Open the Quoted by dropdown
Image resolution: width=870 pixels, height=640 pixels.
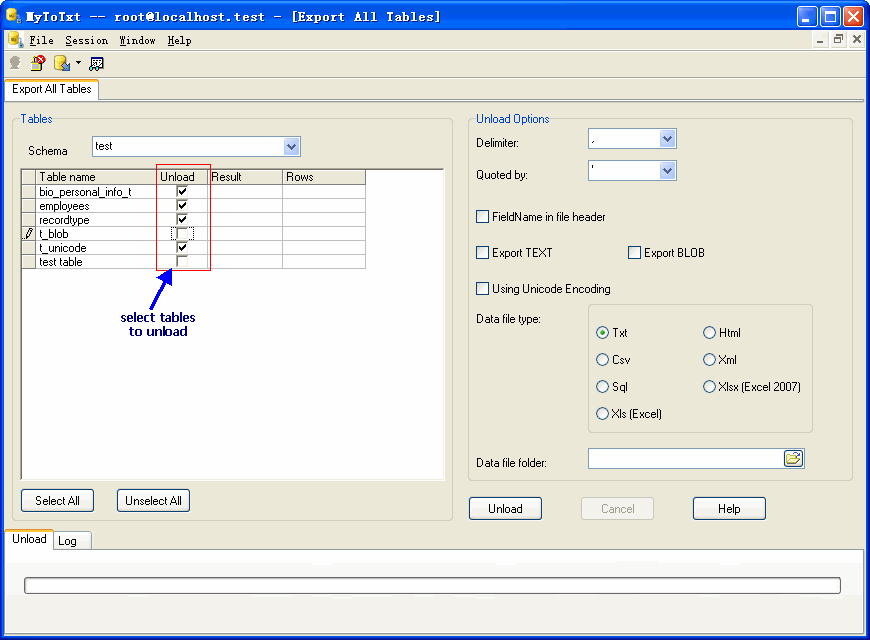click(x=667, y=171)
